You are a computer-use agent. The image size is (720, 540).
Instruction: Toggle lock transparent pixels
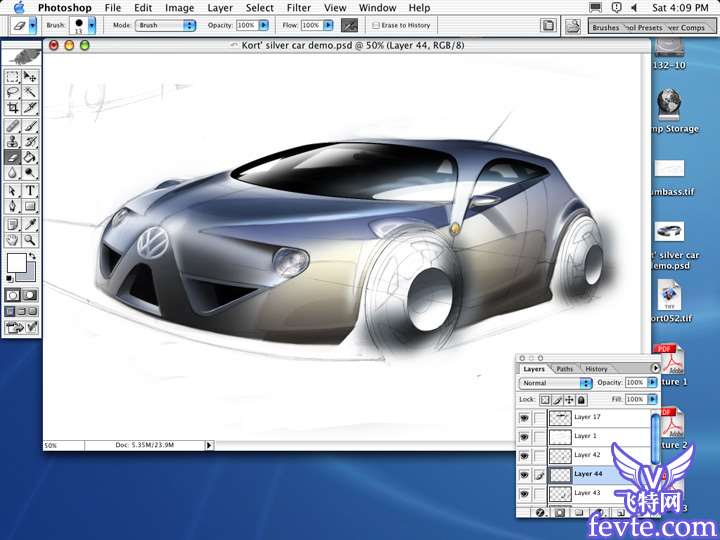pos(545,400)
